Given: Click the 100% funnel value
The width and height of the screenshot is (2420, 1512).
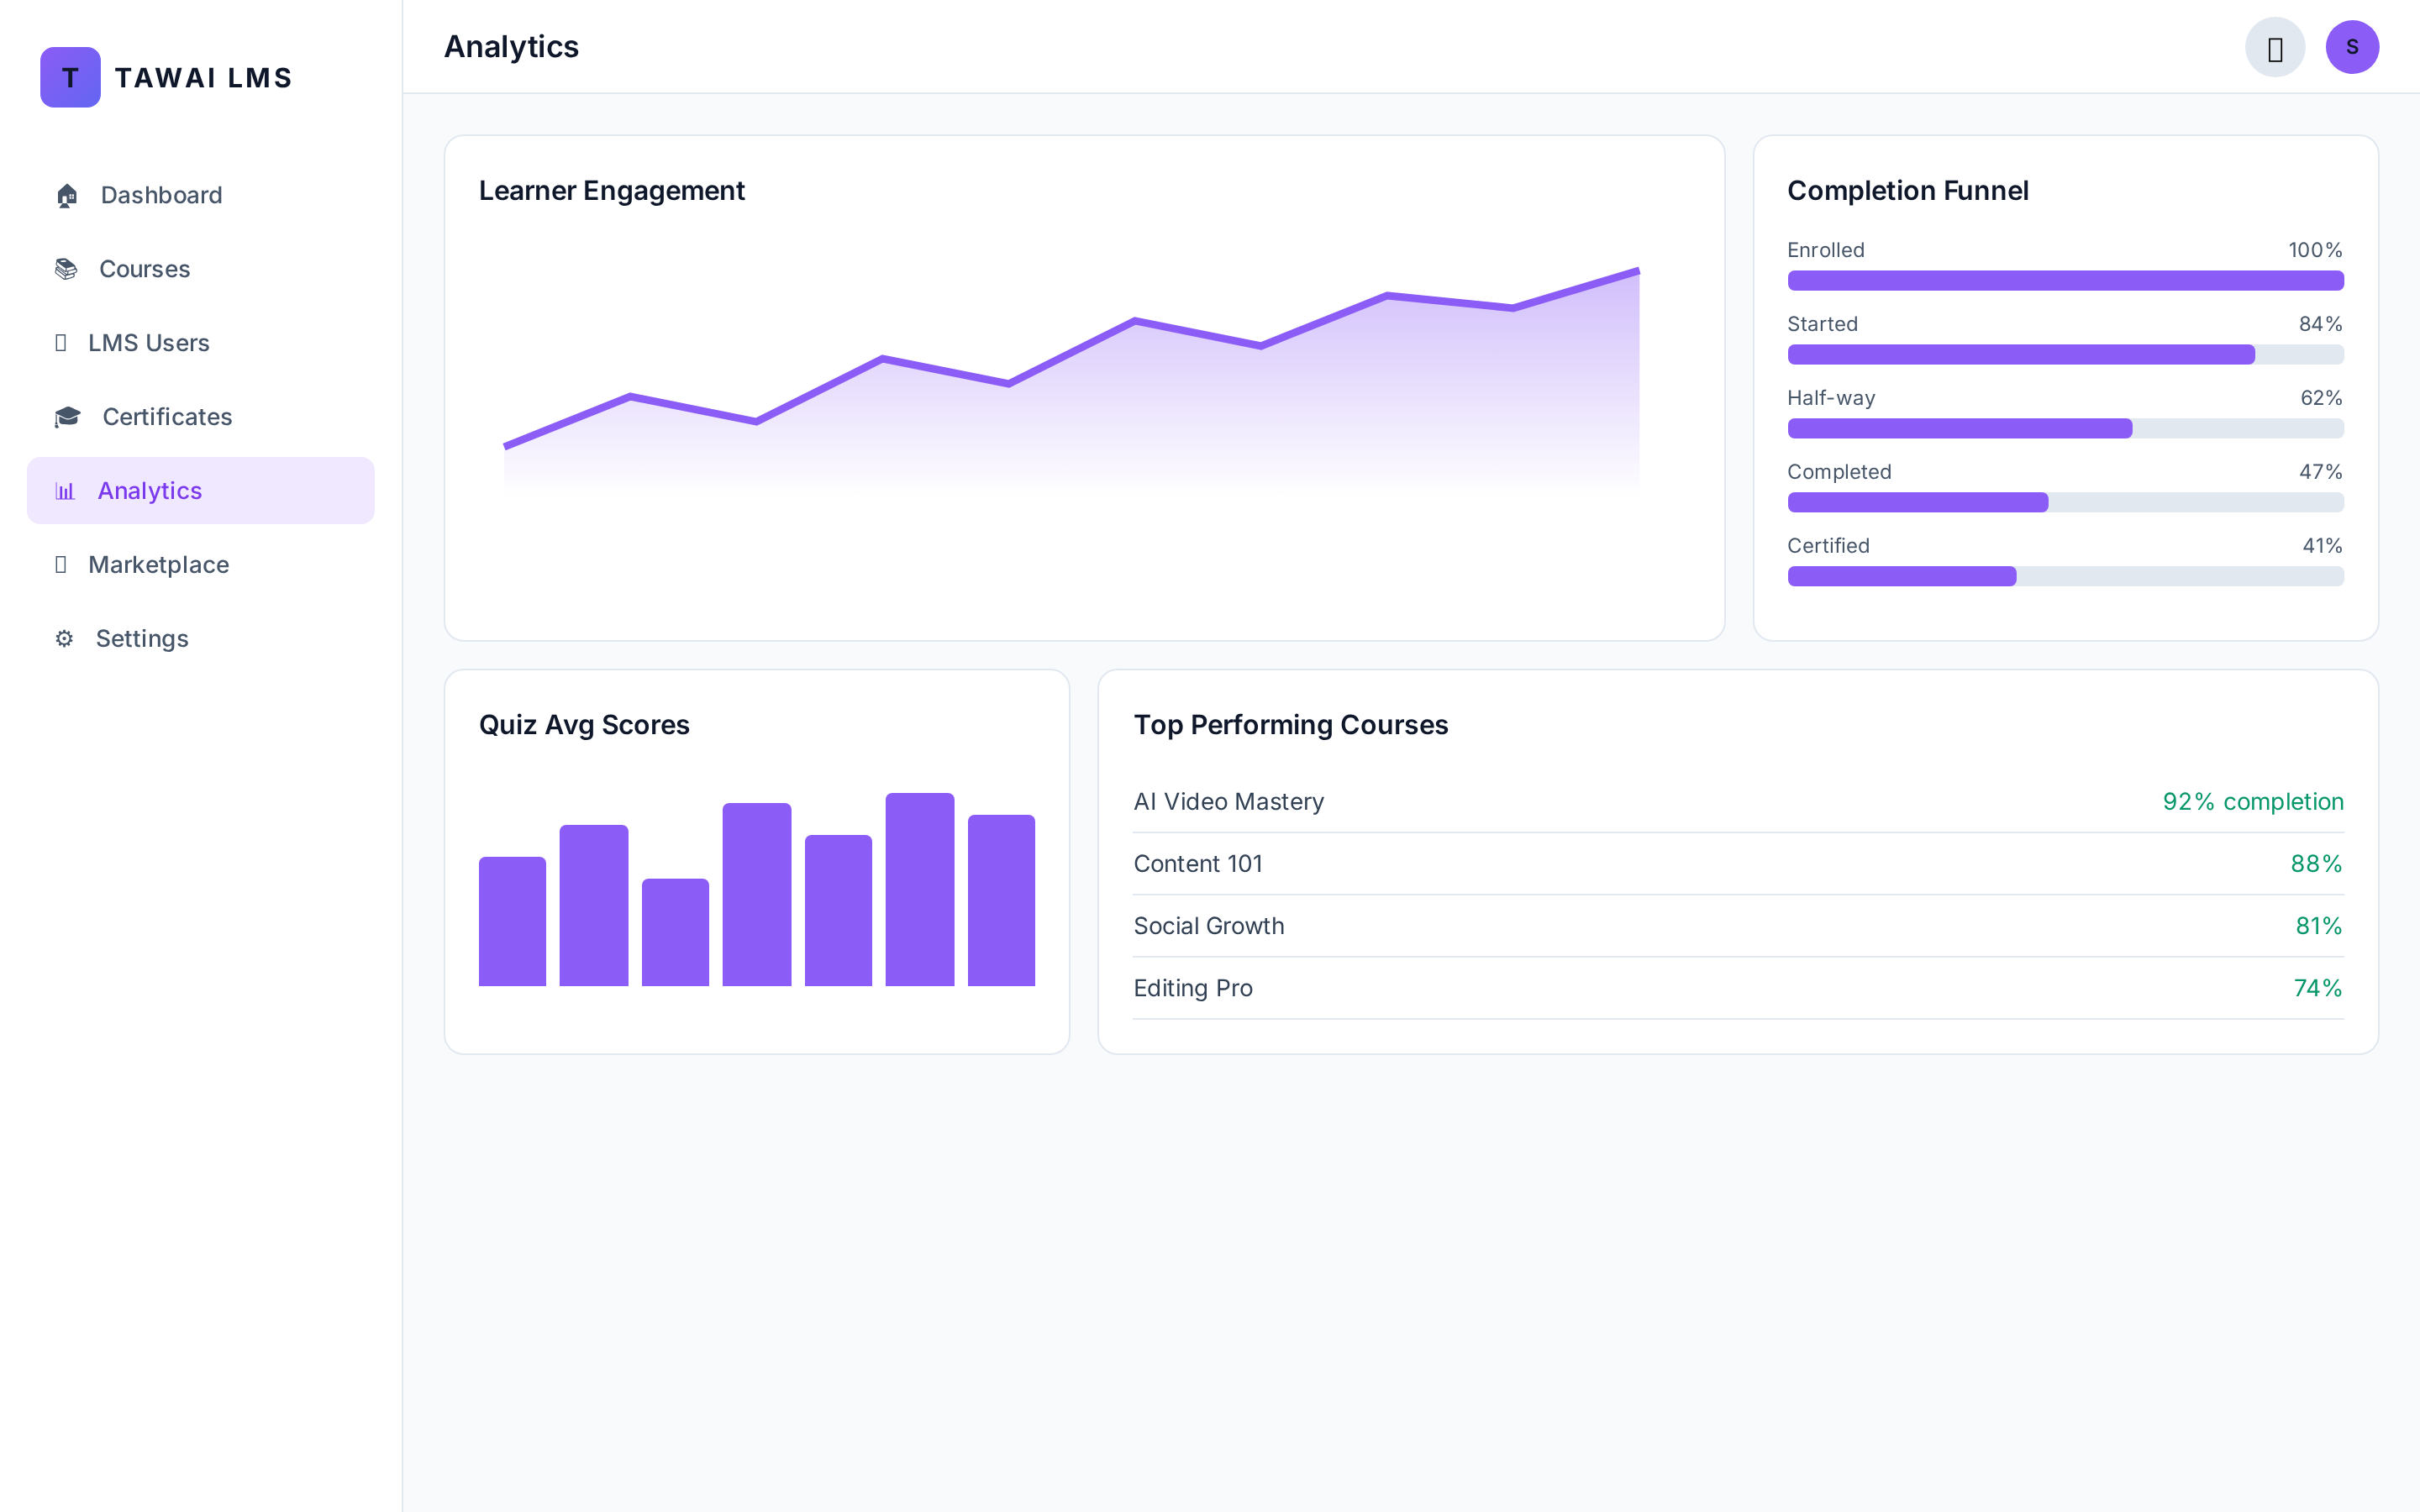Looking at the screenshot, I should pyautogui.click(x=2315, y=250).
